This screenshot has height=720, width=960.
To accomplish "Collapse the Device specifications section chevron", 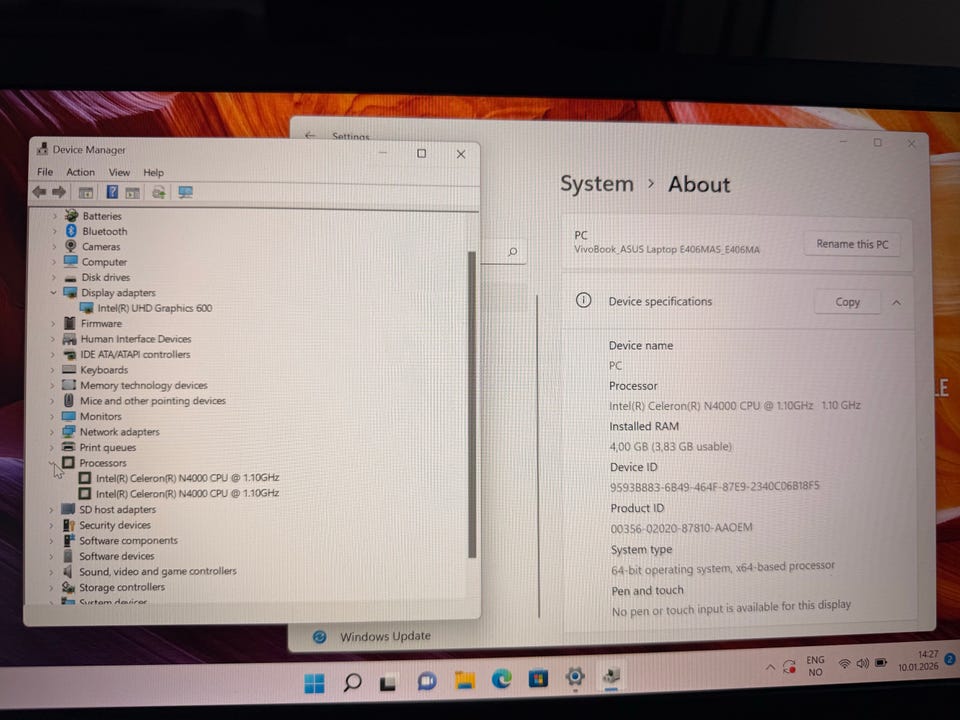I will 896,302.
